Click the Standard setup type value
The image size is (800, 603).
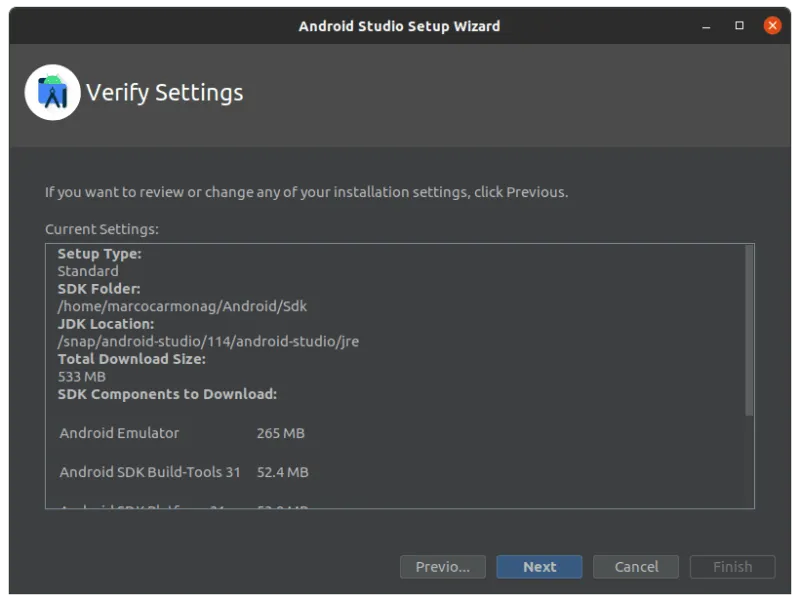point(88,271)
